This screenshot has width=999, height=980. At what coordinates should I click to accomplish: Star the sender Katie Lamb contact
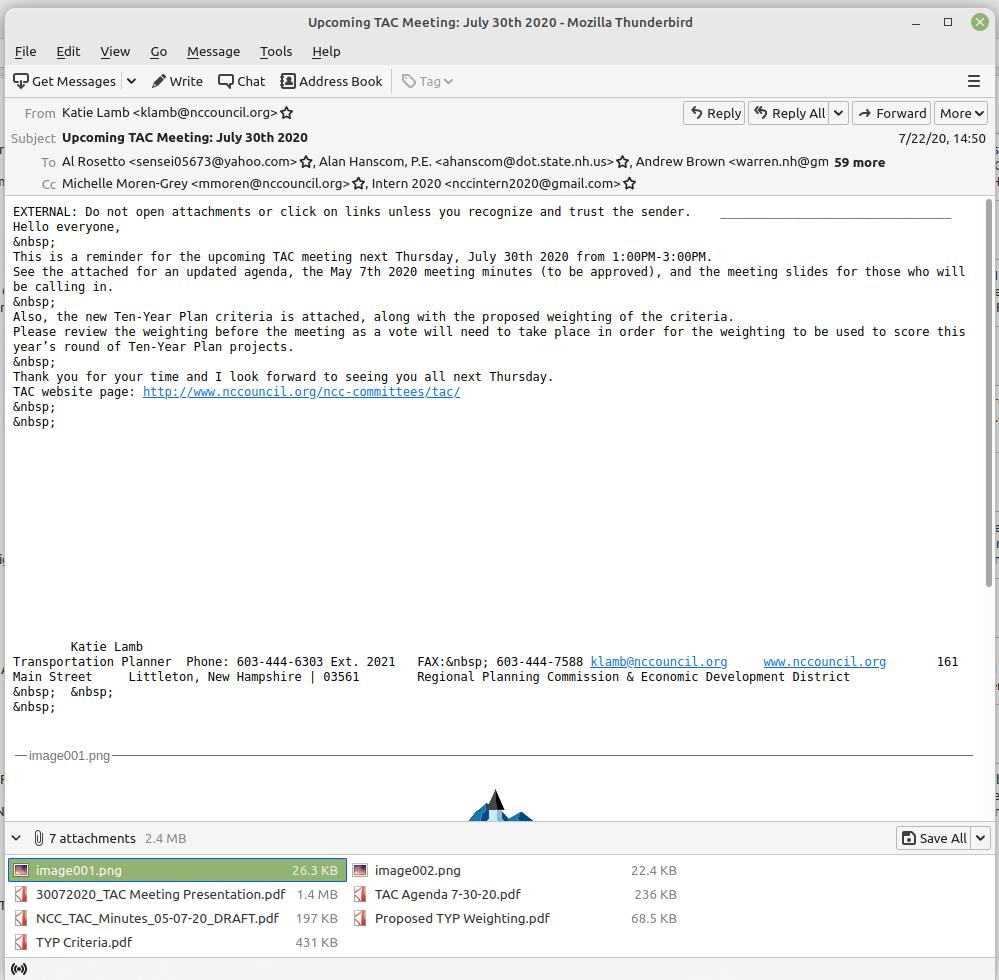point(287,113)
